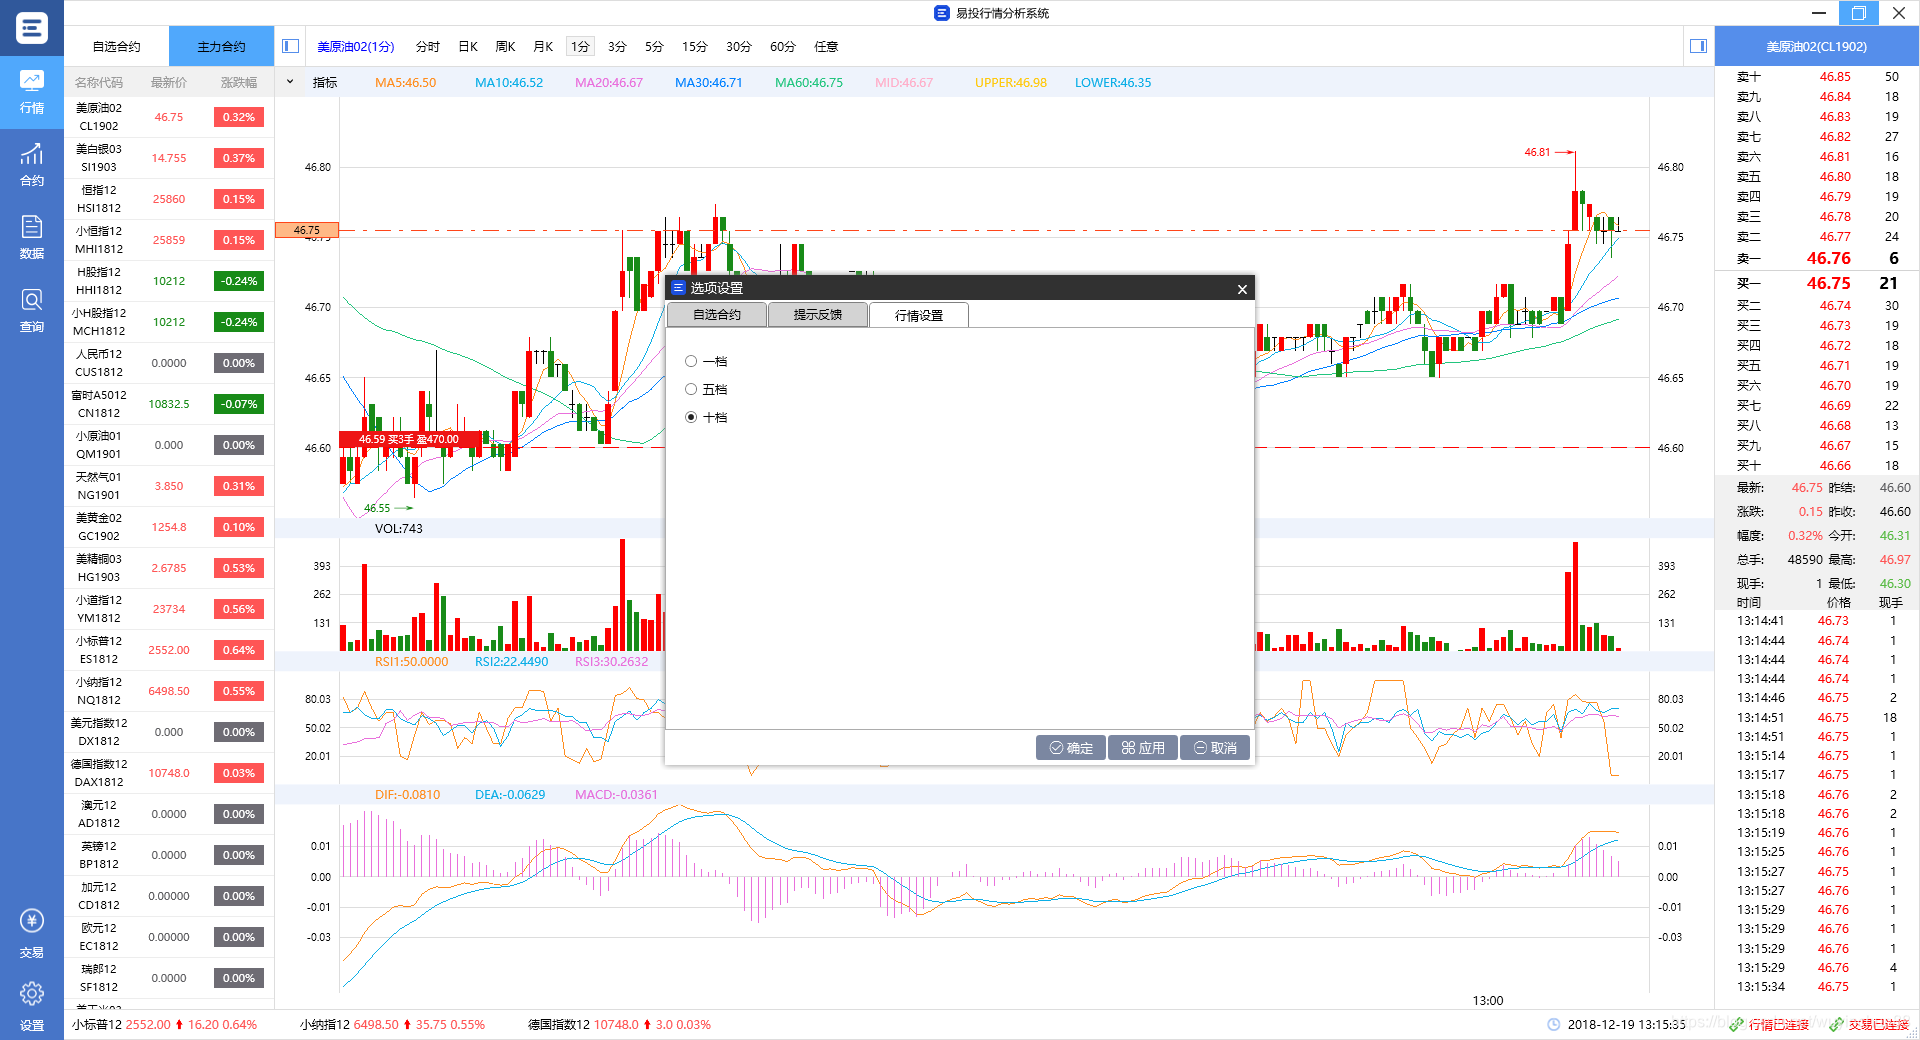
Task: Click the 美原油02(CL1902) panel title
Action: [1816, 47]
